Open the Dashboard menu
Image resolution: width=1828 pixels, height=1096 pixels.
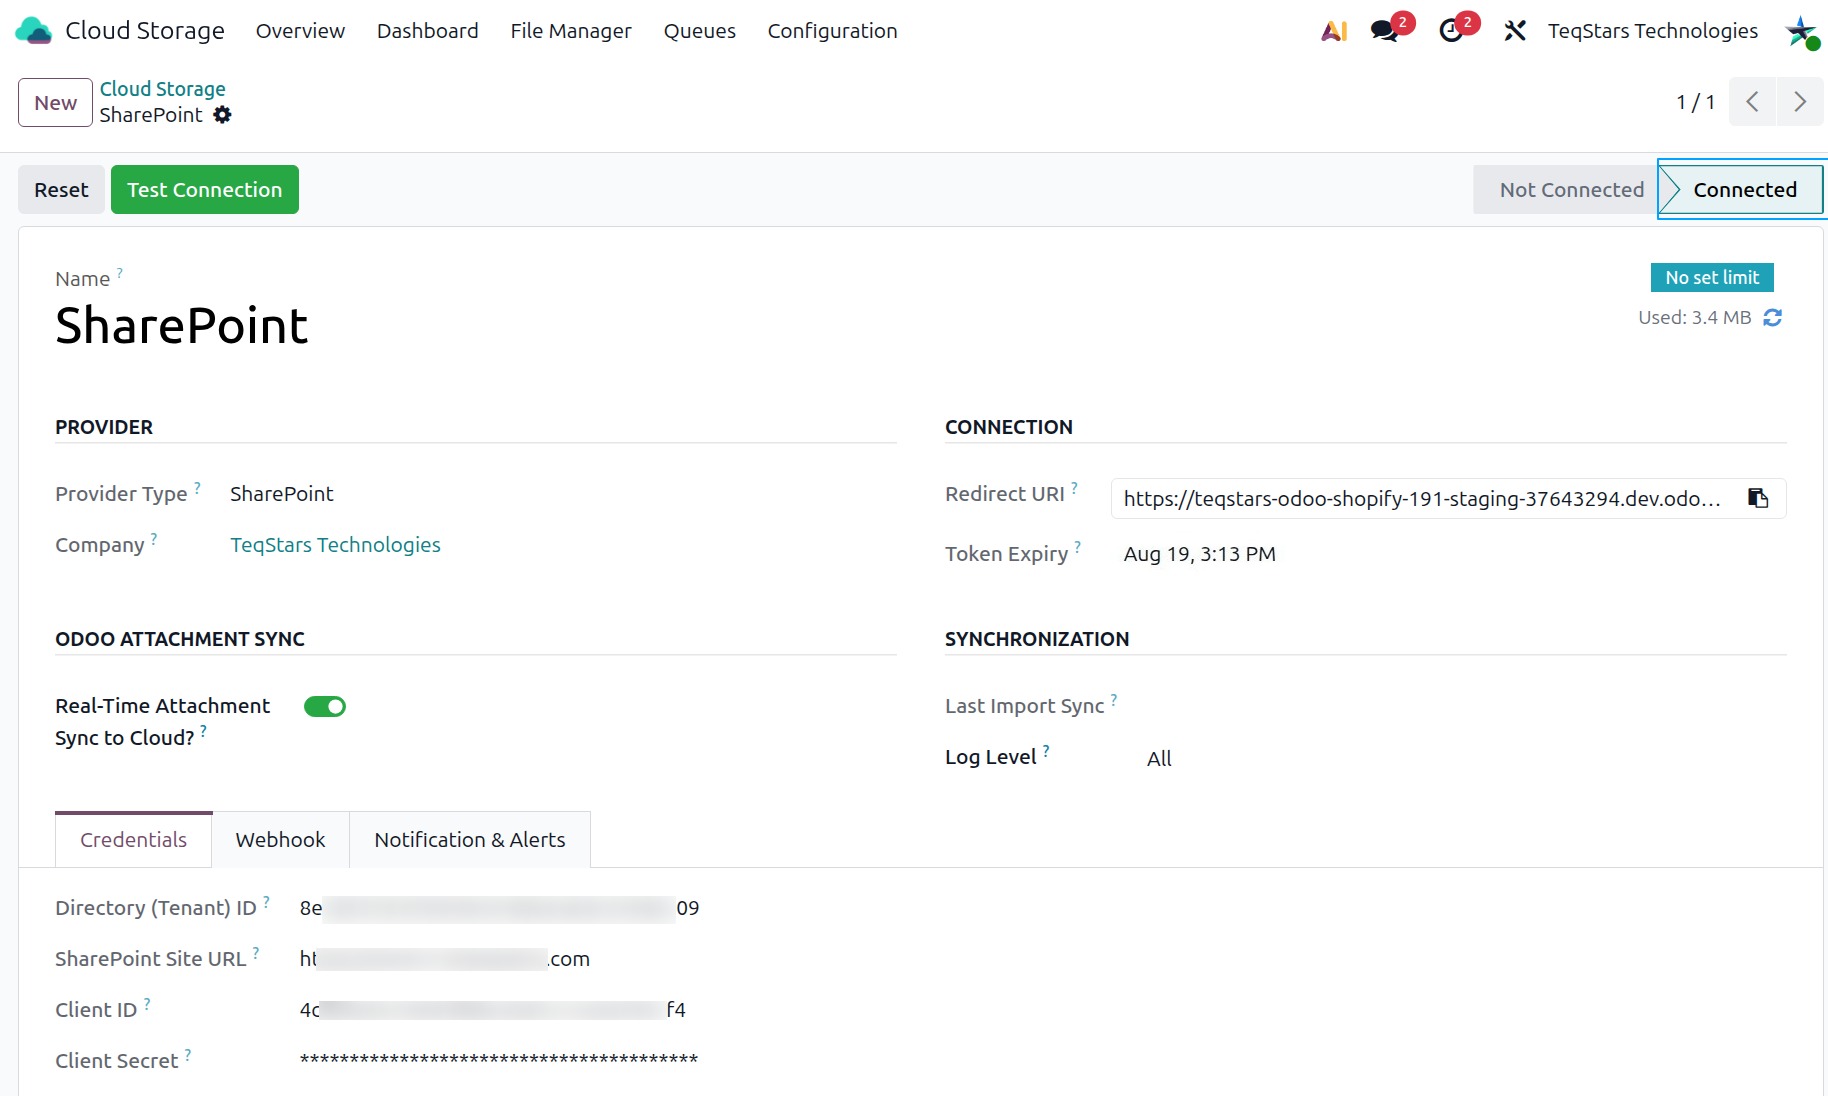pyautogui.click(x=428, y=31)
